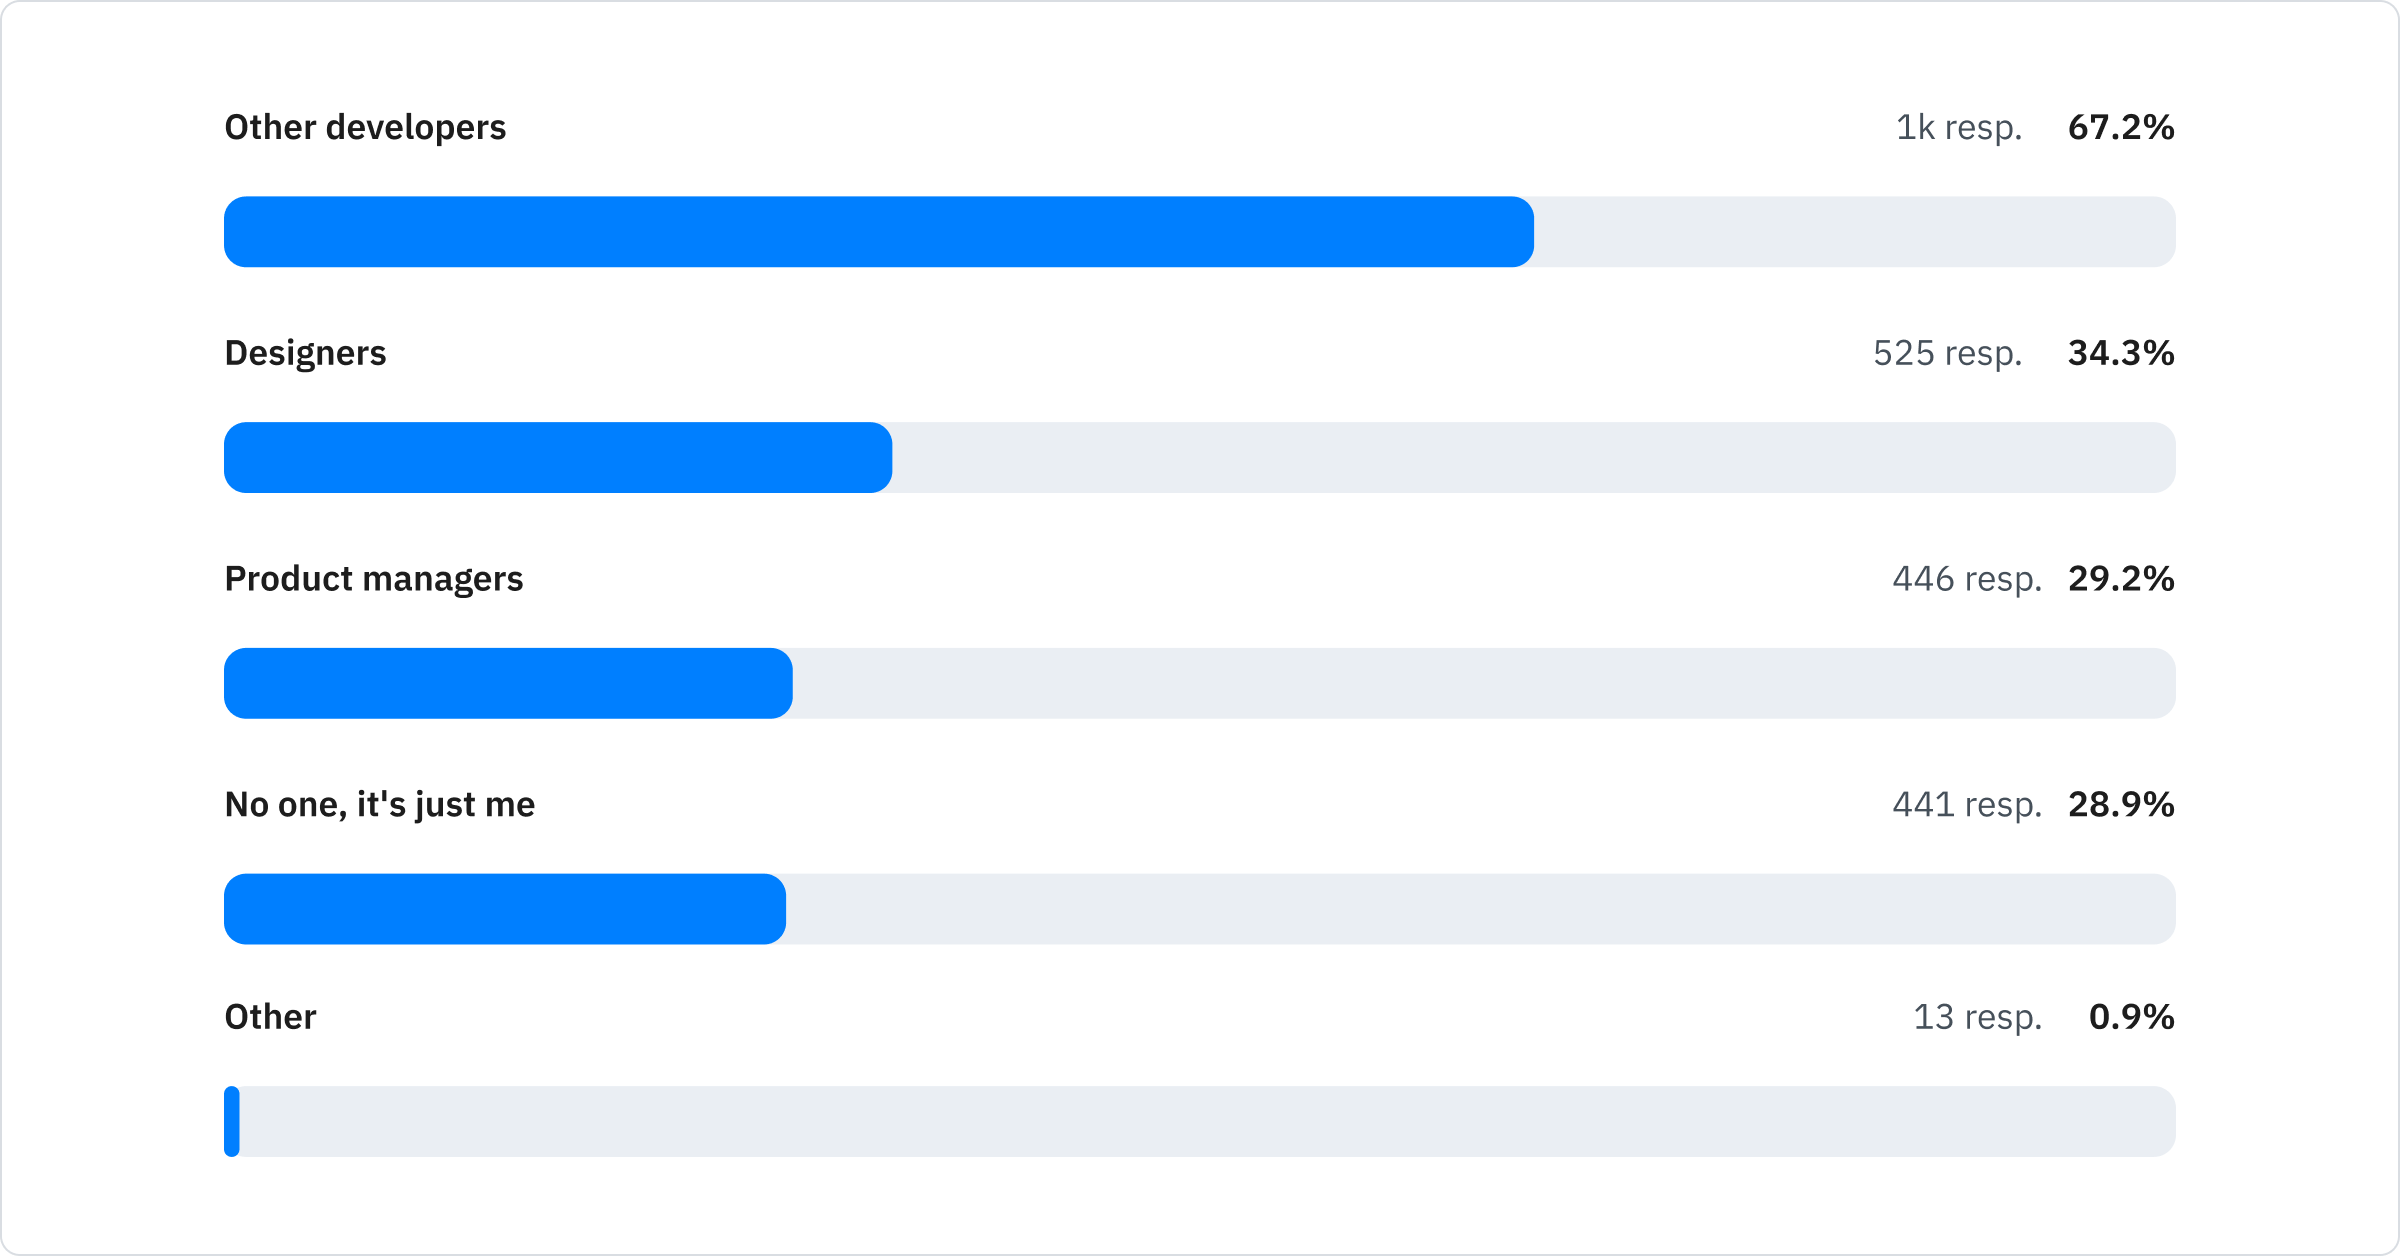Select the "Product managers" label
The width and height of the screenshot is (2400, 1256).
(374, 579)
